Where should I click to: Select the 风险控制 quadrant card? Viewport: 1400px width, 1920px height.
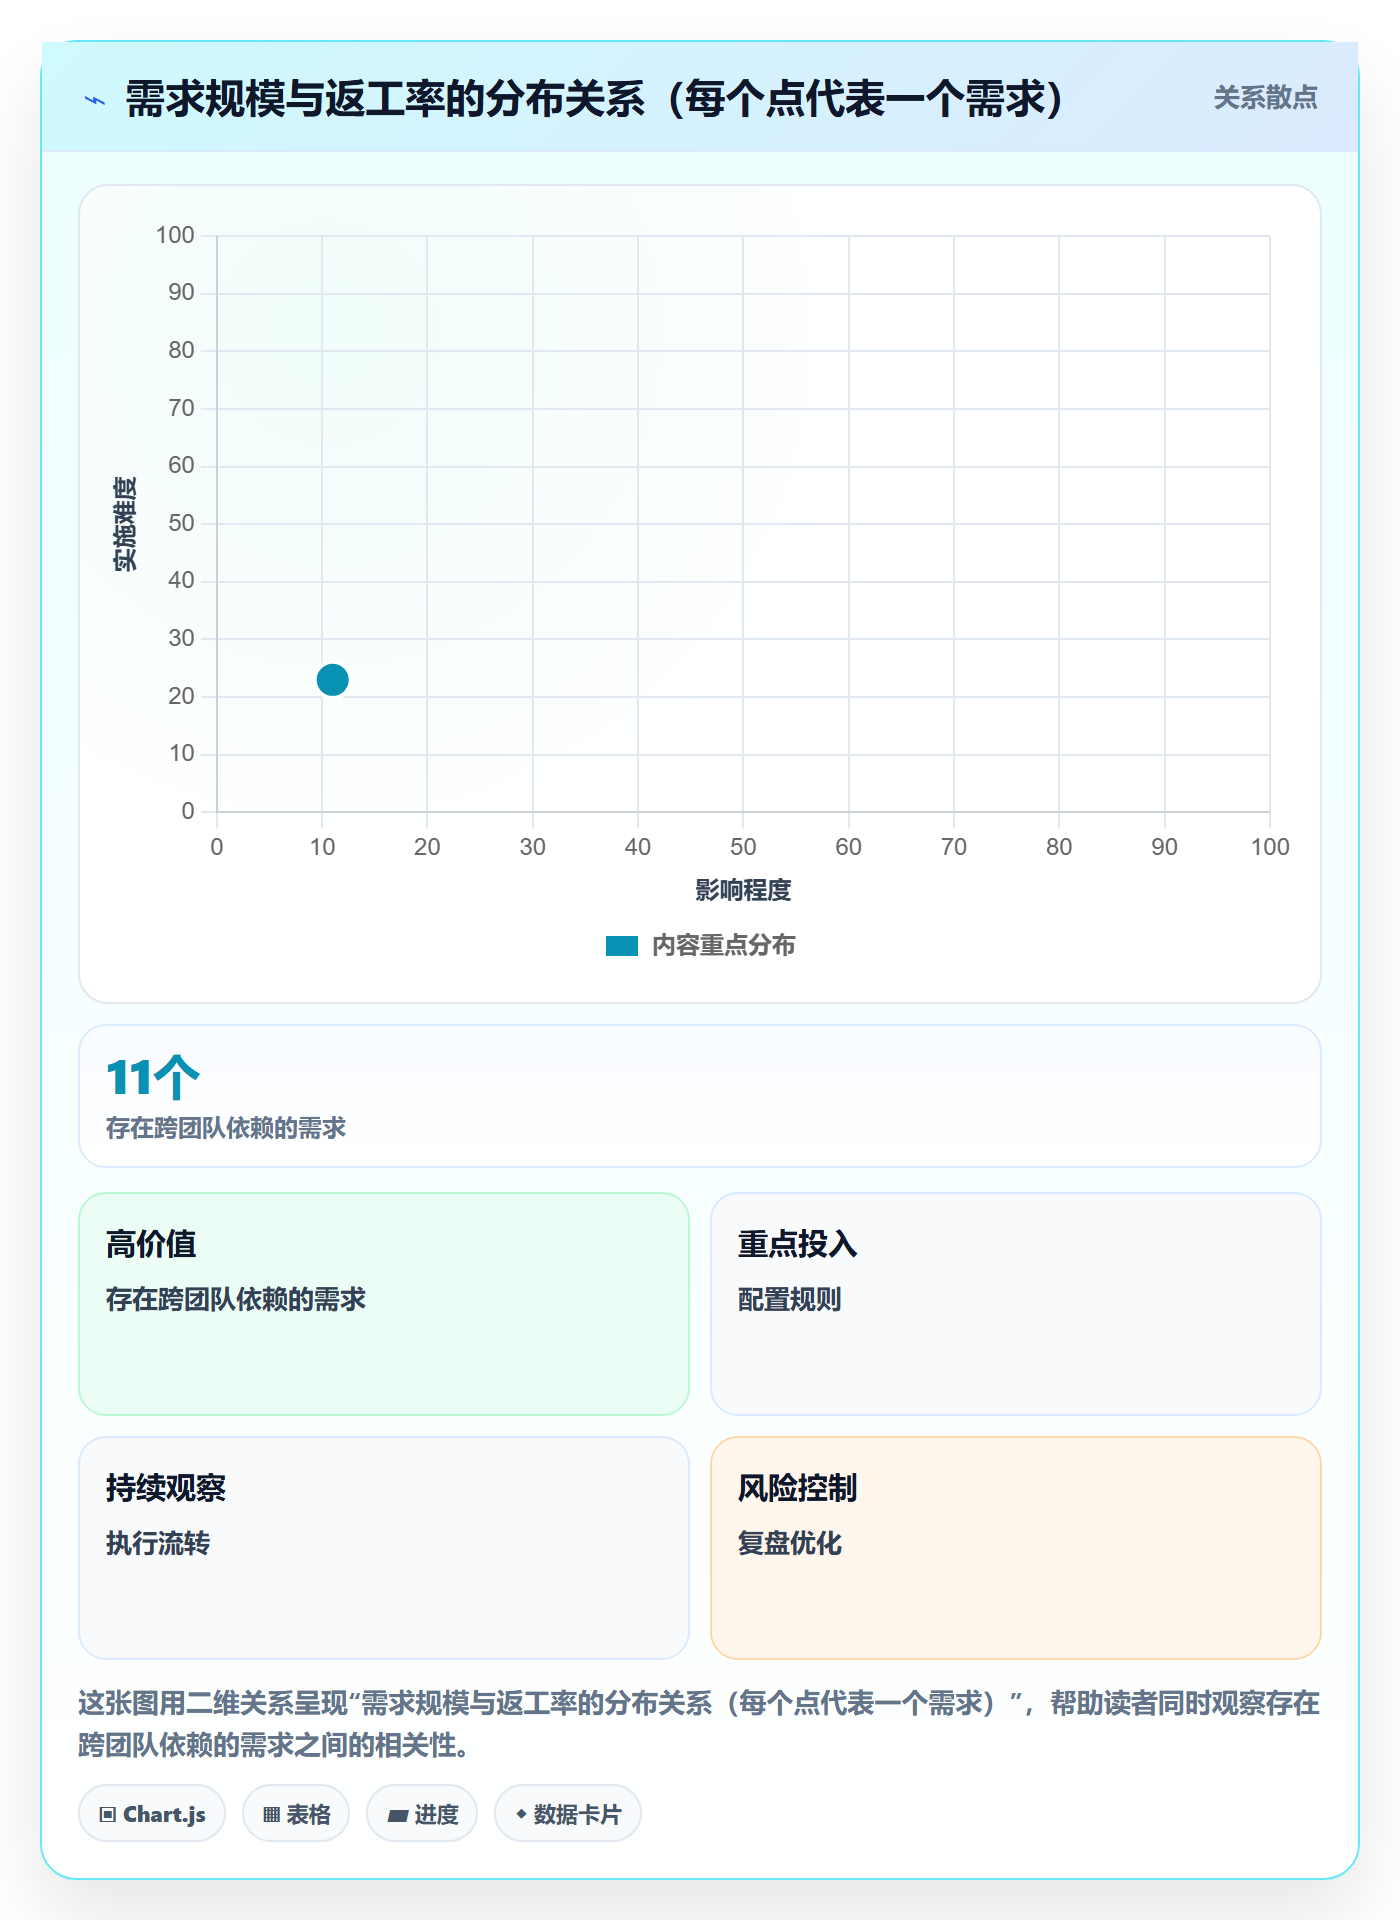pos(1016,1548)
